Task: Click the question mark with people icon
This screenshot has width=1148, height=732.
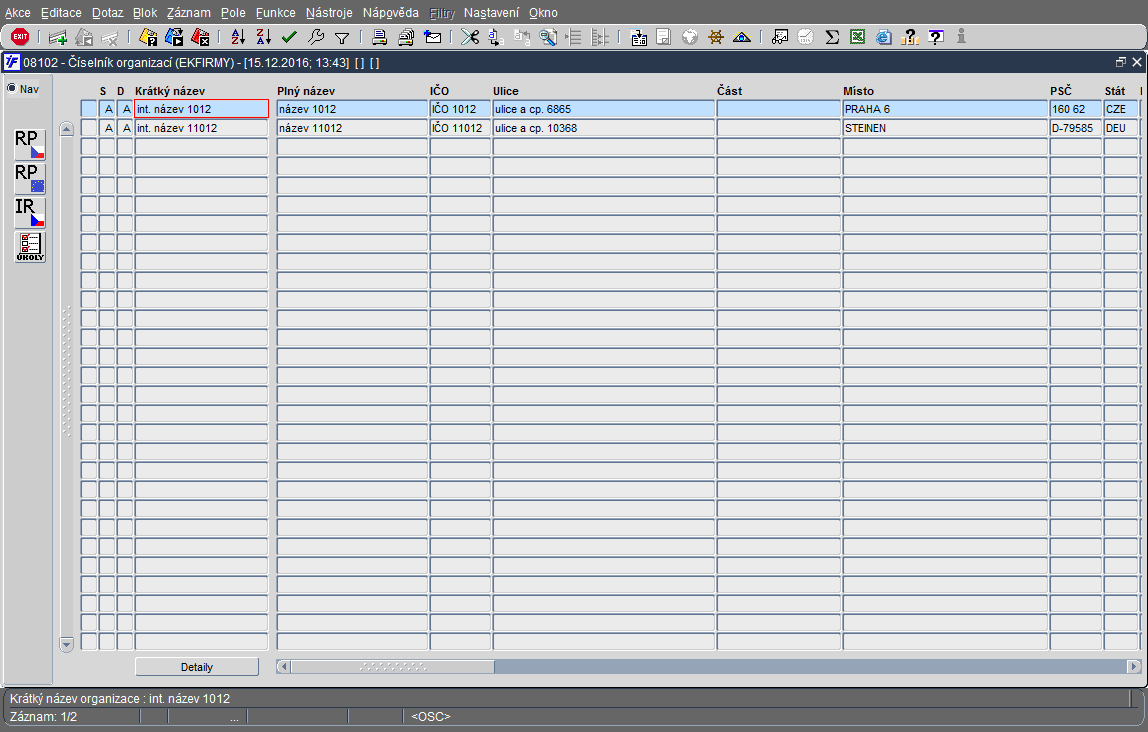Action: click(x=909, y=37)
